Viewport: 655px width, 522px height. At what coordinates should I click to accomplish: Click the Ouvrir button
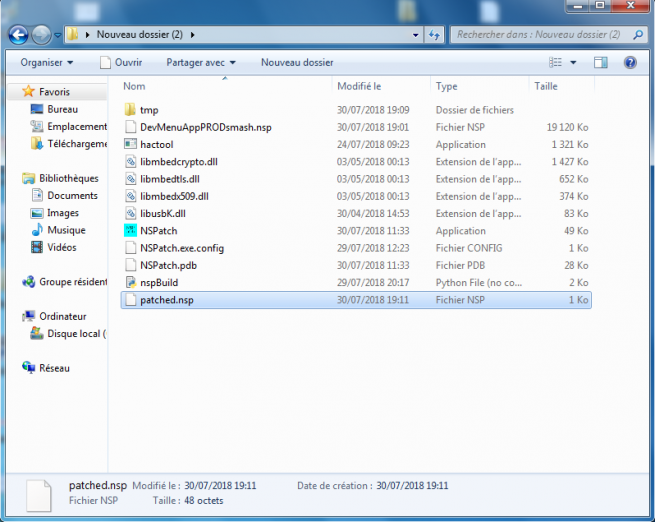click(121, 63)
